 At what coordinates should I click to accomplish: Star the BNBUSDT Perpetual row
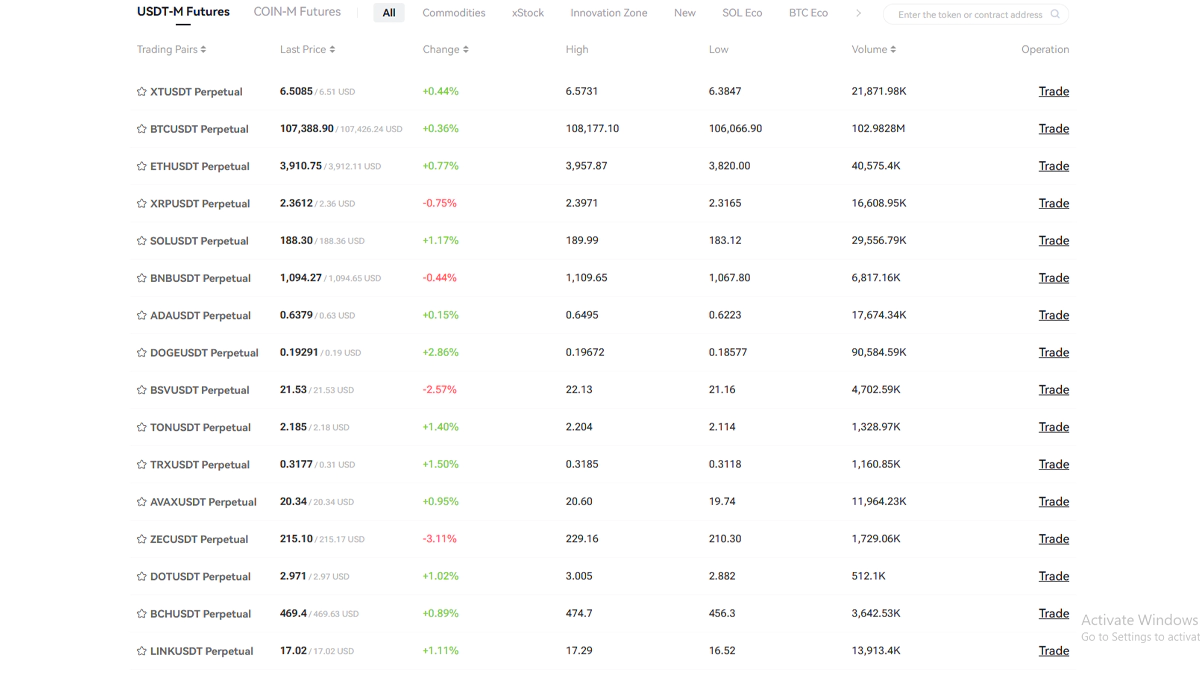(x=141, y=278)
